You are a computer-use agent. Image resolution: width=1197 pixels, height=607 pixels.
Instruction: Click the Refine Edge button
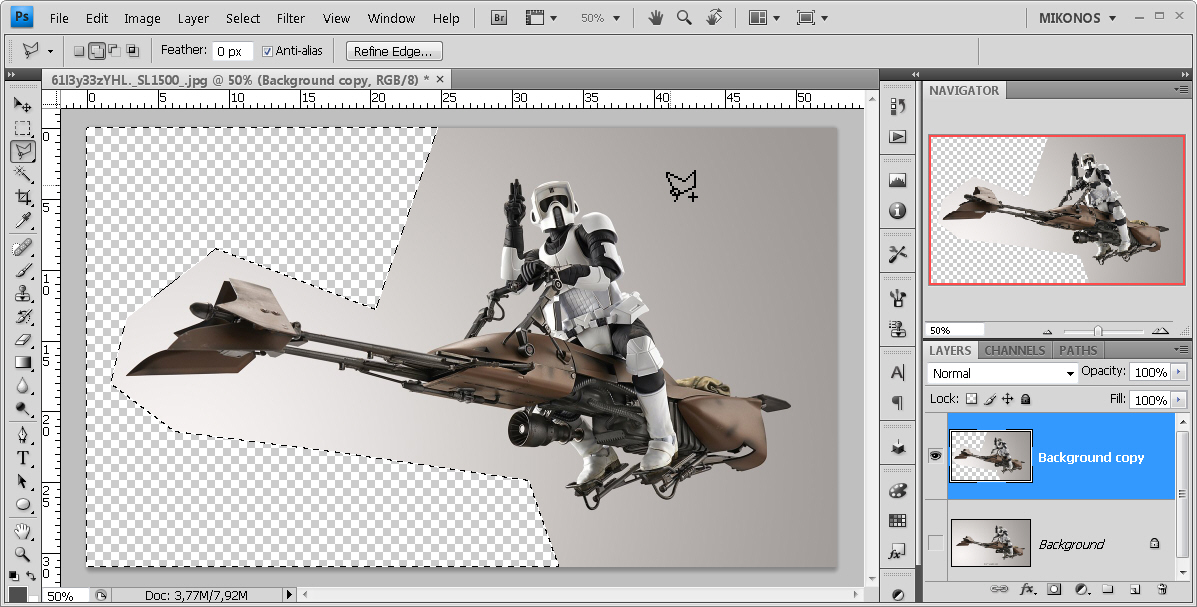[x=393, y=51]
